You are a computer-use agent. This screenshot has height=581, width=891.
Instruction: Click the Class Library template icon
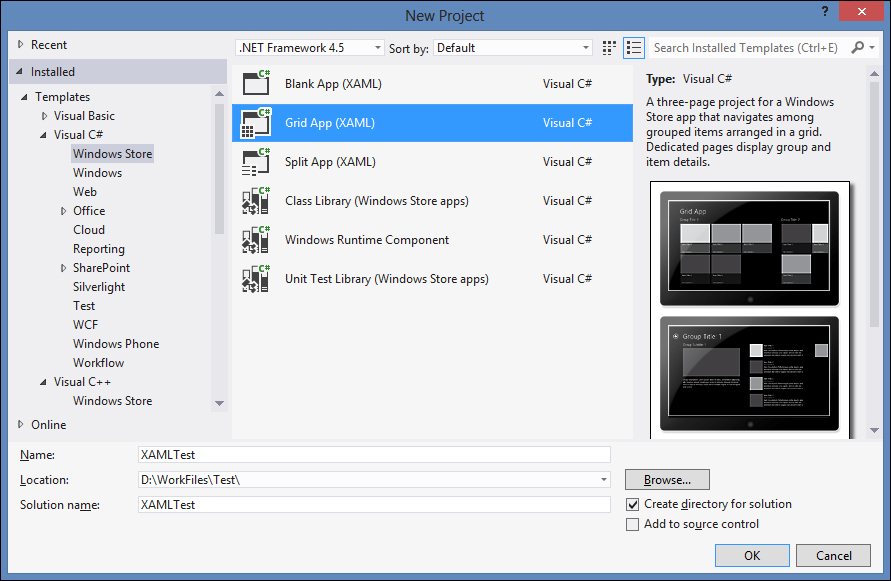(256, 201)
